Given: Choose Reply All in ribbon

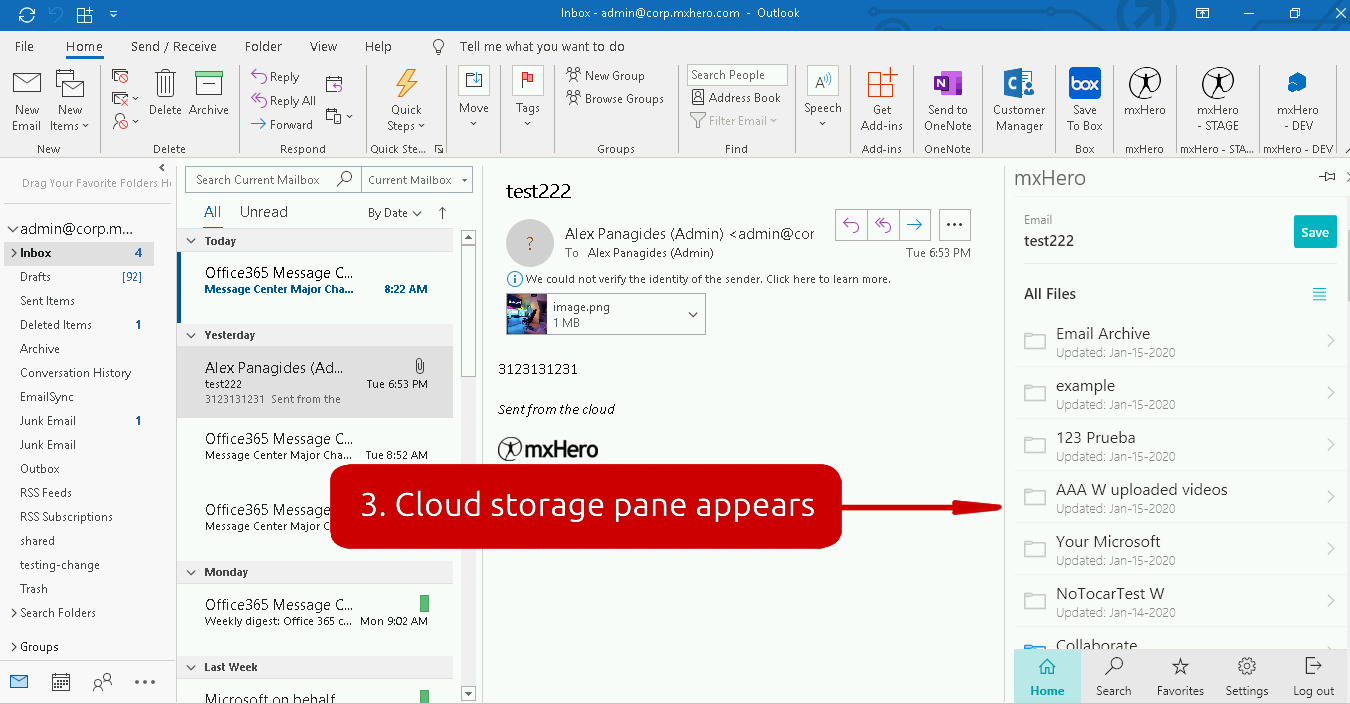Looking at the screenshot, I should tap(284, 101).
